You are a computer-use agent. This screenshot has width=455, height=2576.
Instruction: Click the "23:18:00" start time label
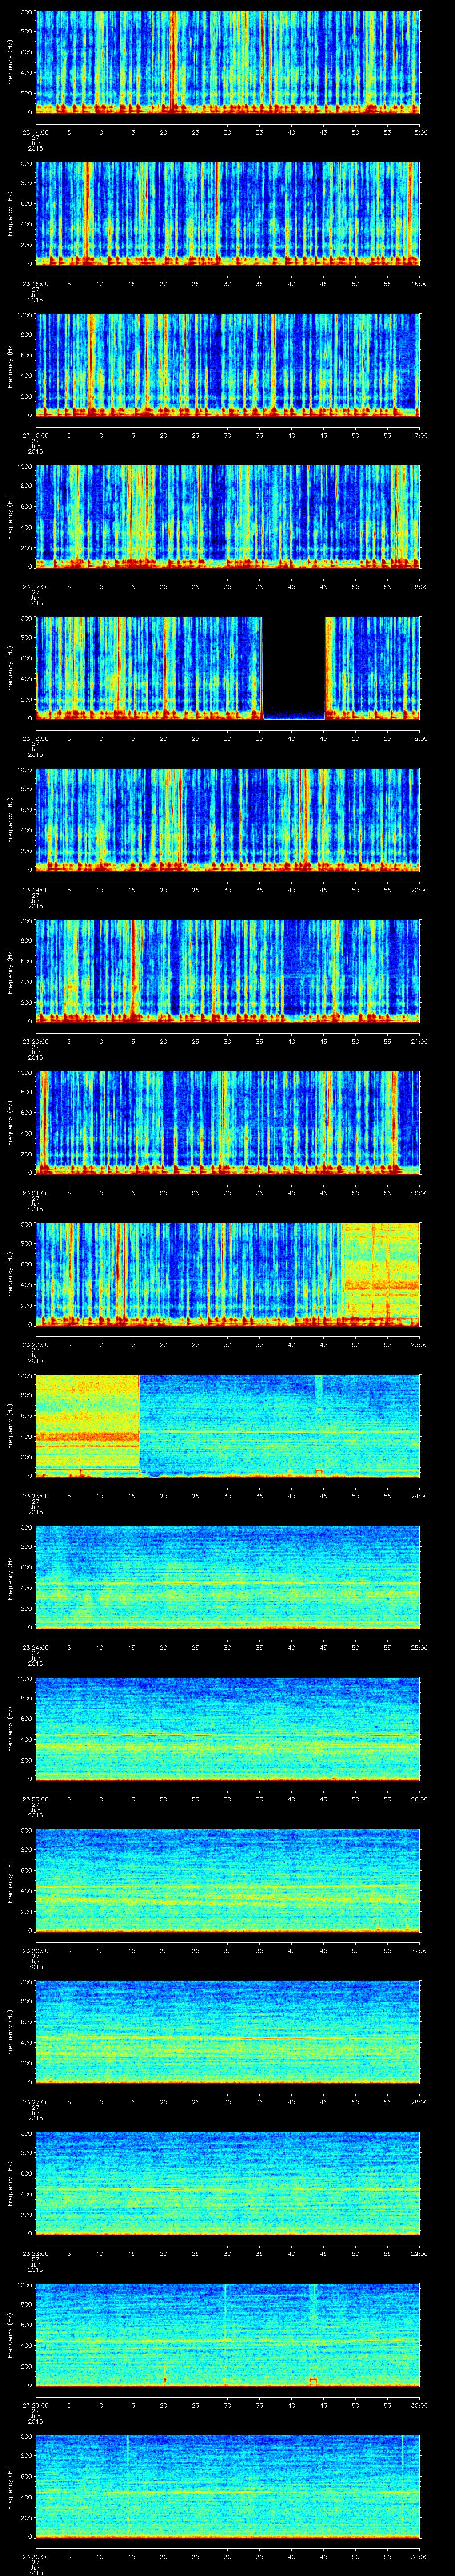click(35, 739)
